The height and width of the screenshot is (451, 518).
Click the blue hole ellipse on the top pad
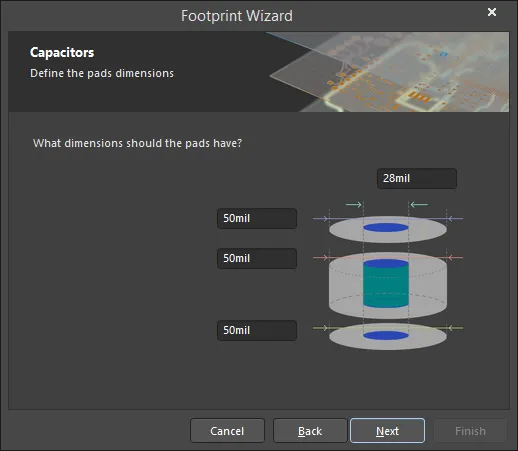coord(386,228)
